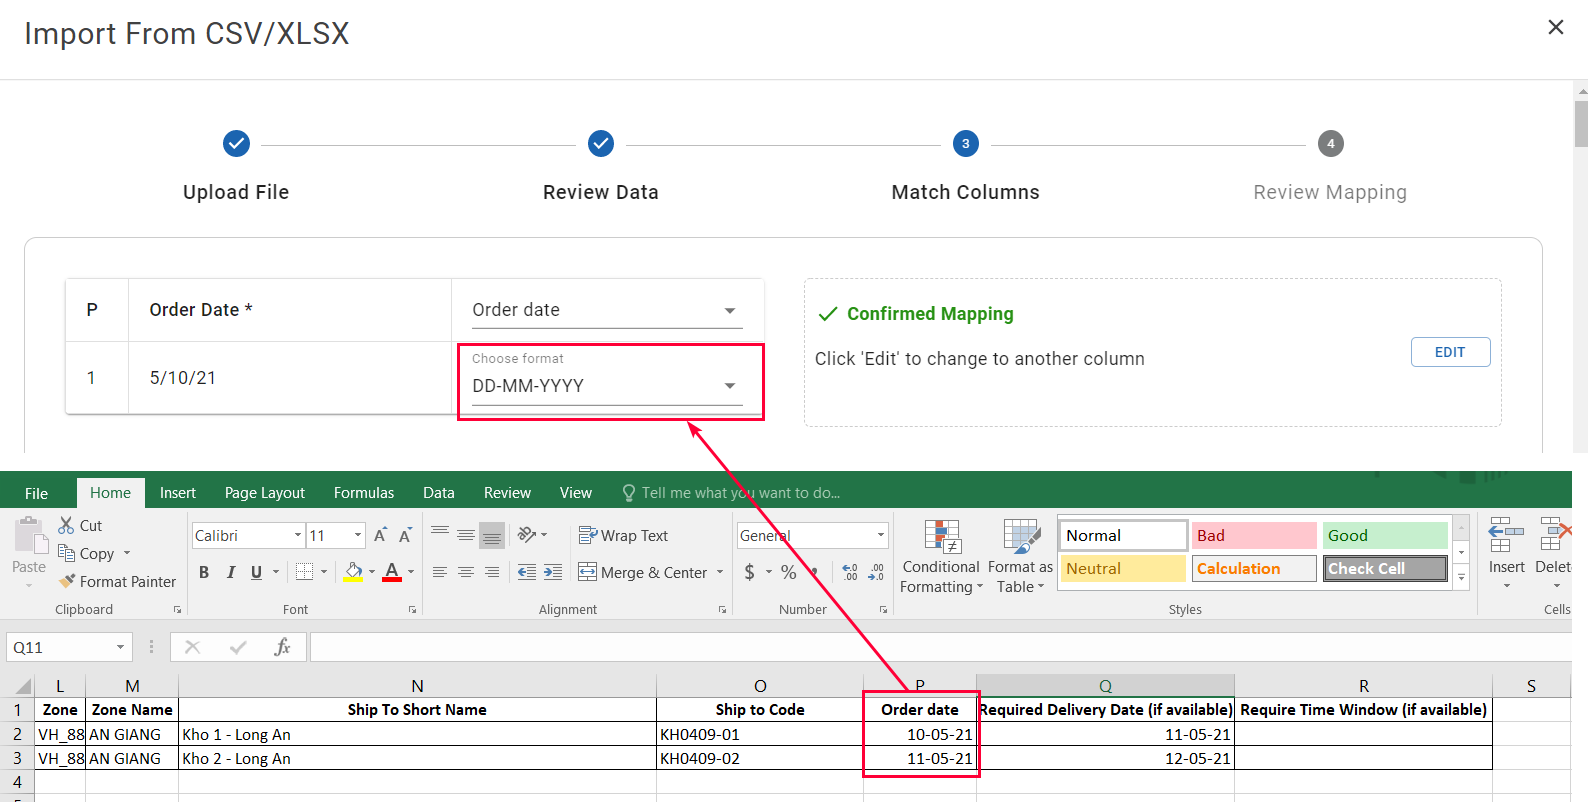Viewport: 1588px width, 802px height.
Task: Apply the Good cell style
Action: click(1385, 535)
